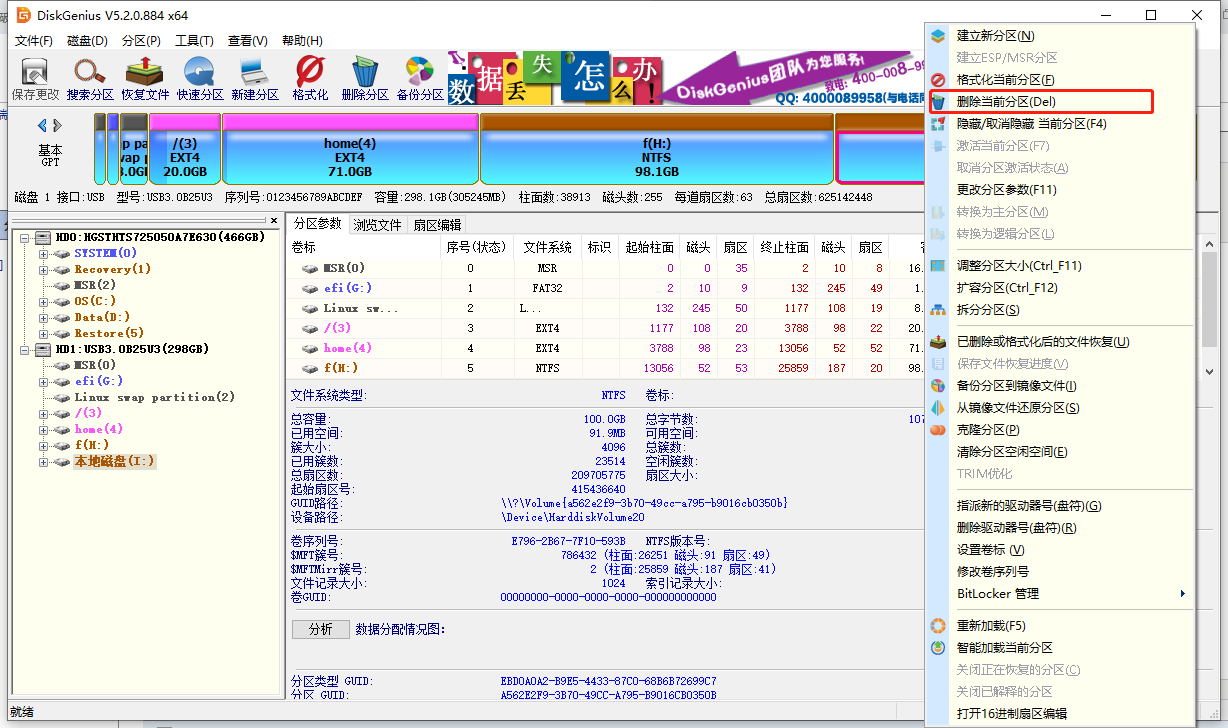1228x728 pixels.
Task: Select the /(3) EXT4 20.0GB disk map block
Action: [185, 148]
